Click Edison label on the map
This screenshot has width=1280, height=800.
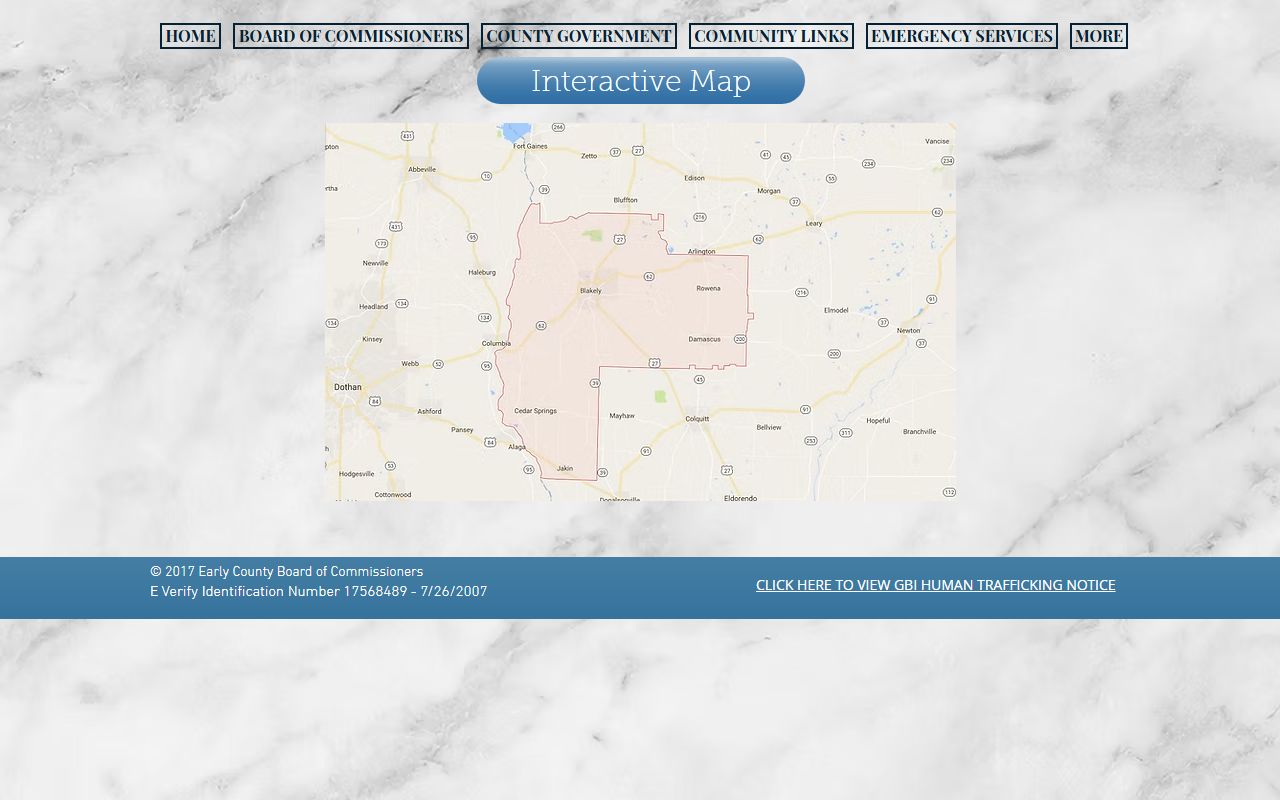[694, 178]
